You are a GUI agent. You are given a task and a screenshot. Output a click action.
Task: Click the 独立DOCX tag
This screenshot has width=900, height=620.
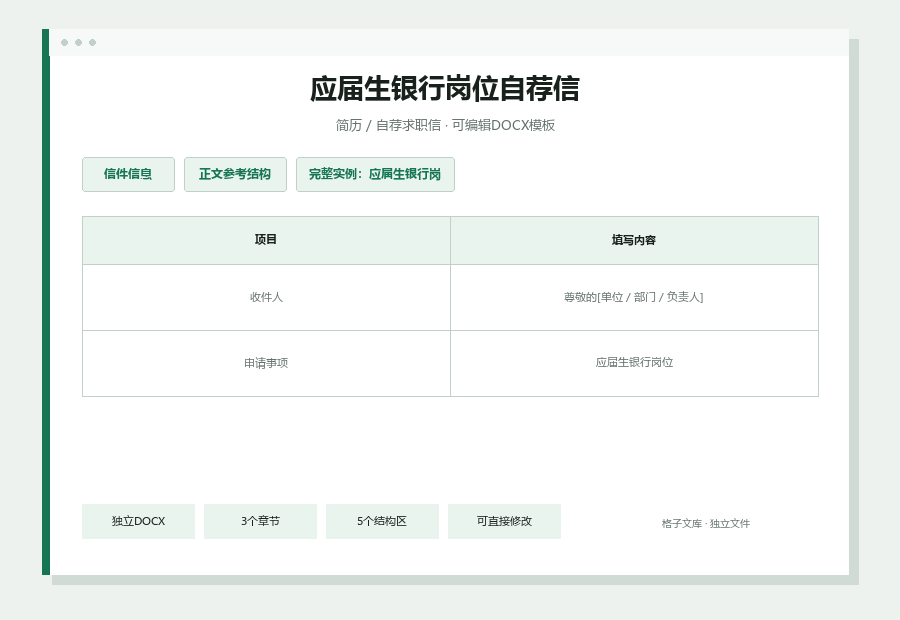pos(138,521)
